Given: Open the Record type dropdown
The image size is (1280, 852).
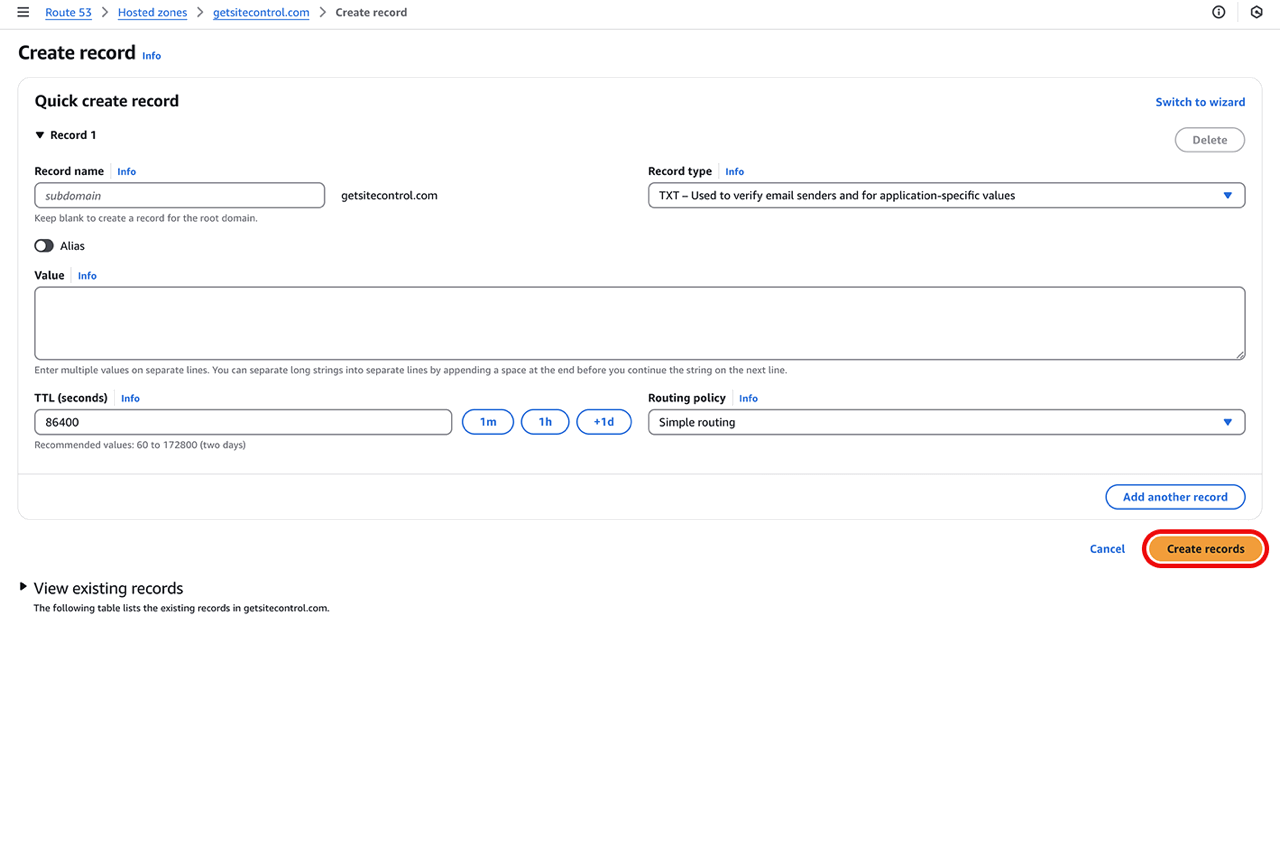Looking at the screenshot, I should (x=945, y=195).
